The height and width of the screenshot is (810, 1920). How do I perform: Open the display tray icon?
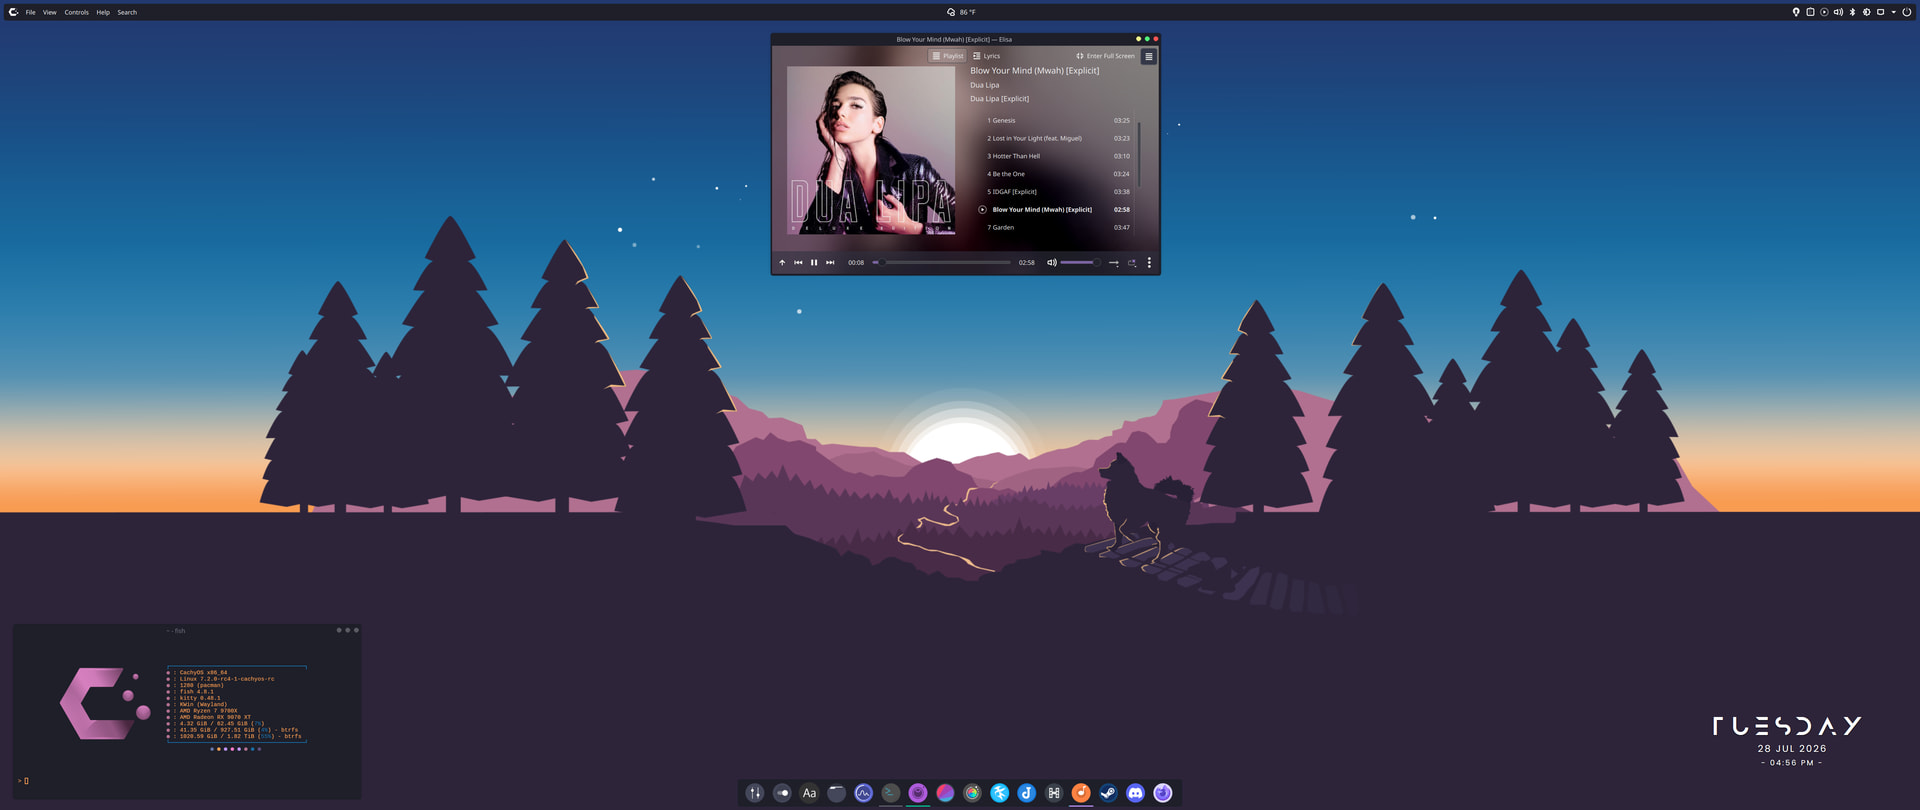pyautogui.click(x=1880, y=12)
